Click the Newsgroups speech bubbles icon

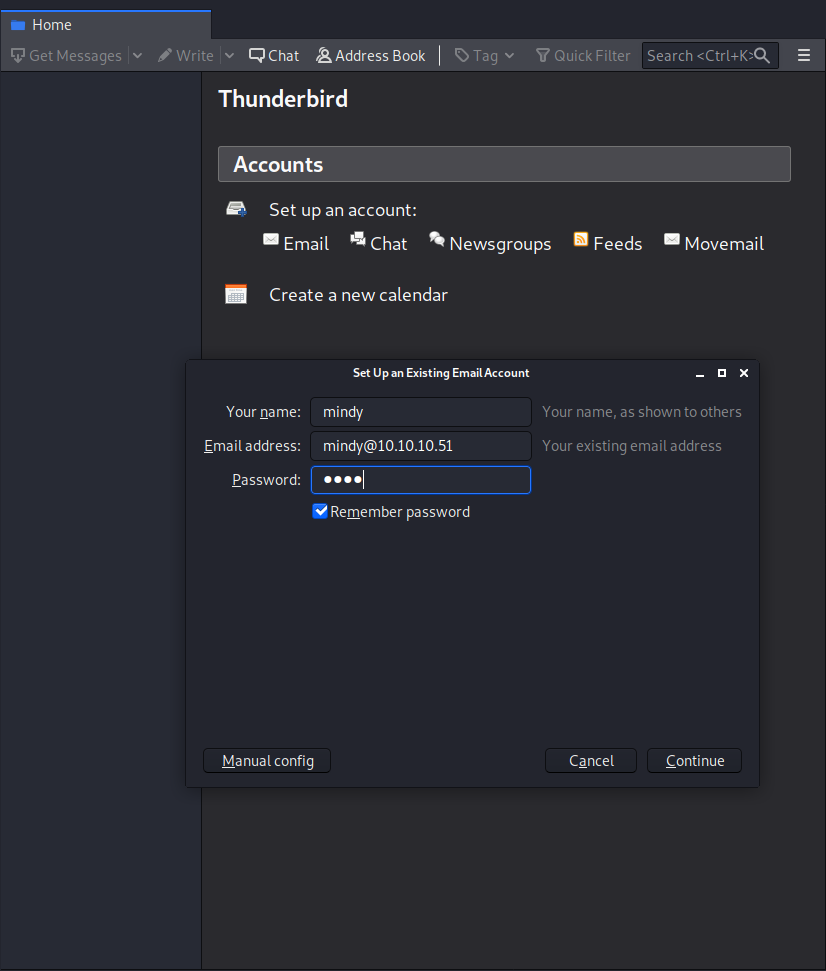437,239
